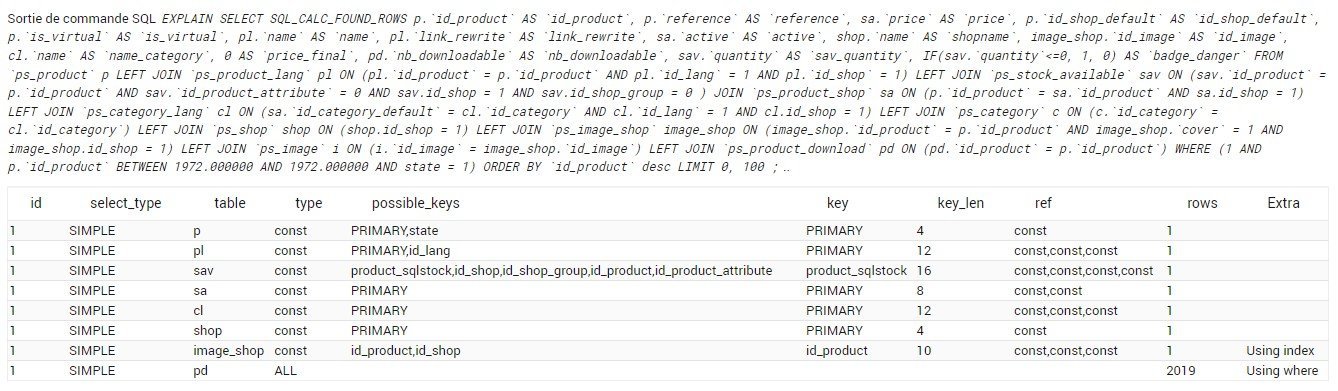Viewport: 1338px width, 391px height.
Task: Click the Extra column header
Action: (x=1283, y=203)
